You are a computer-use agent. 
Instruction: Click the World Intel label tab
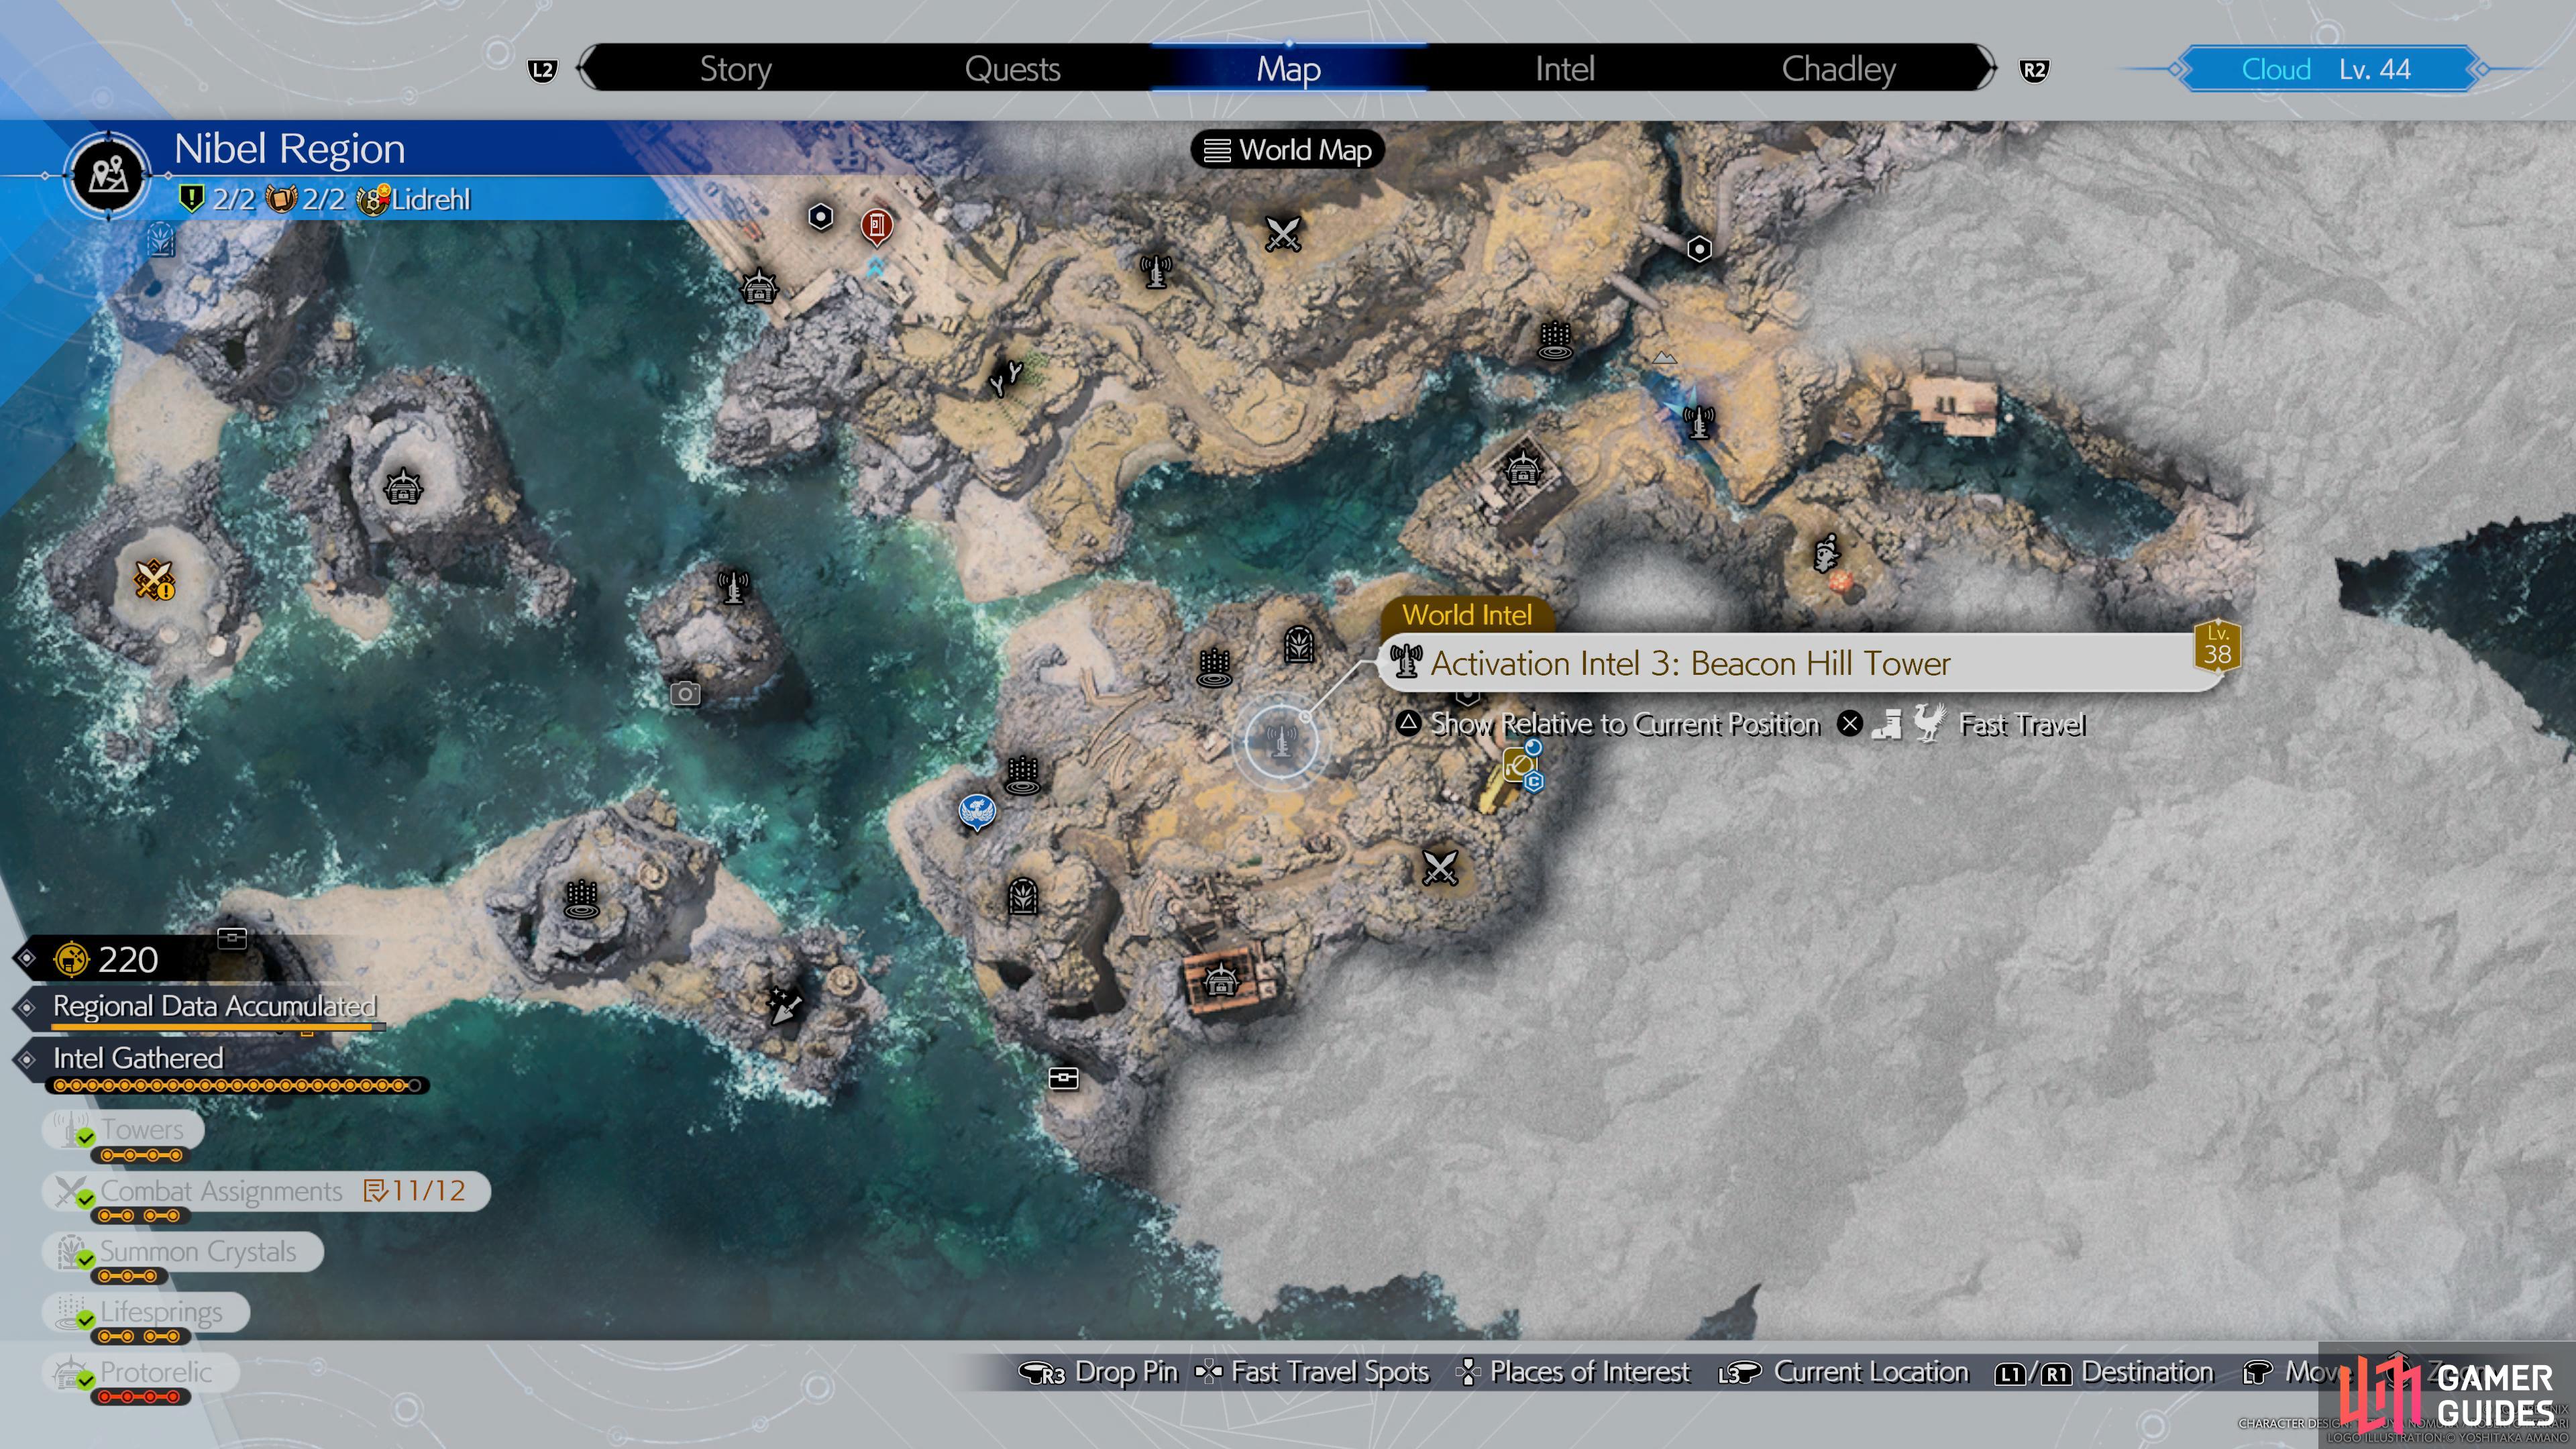point(1466,615)
